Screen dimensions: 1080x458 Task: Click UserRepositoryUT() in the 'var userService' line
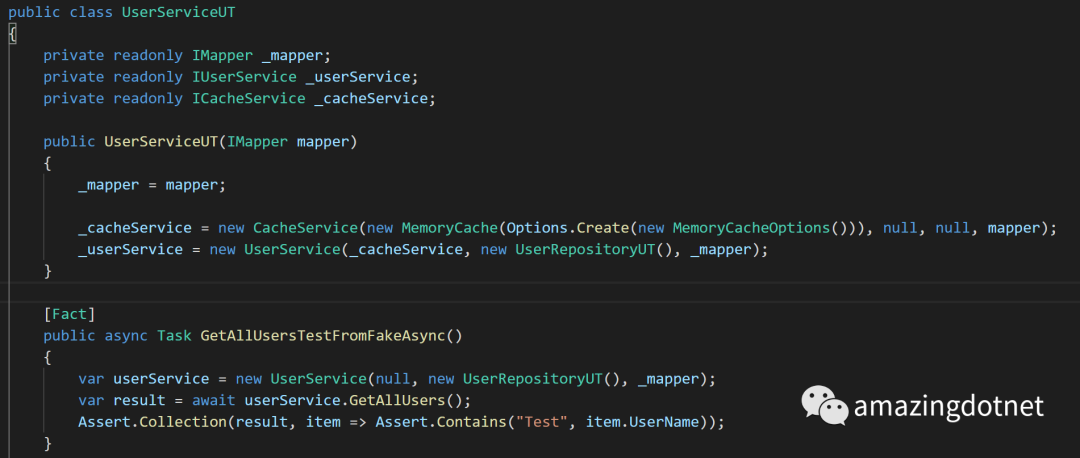[541, 378]
